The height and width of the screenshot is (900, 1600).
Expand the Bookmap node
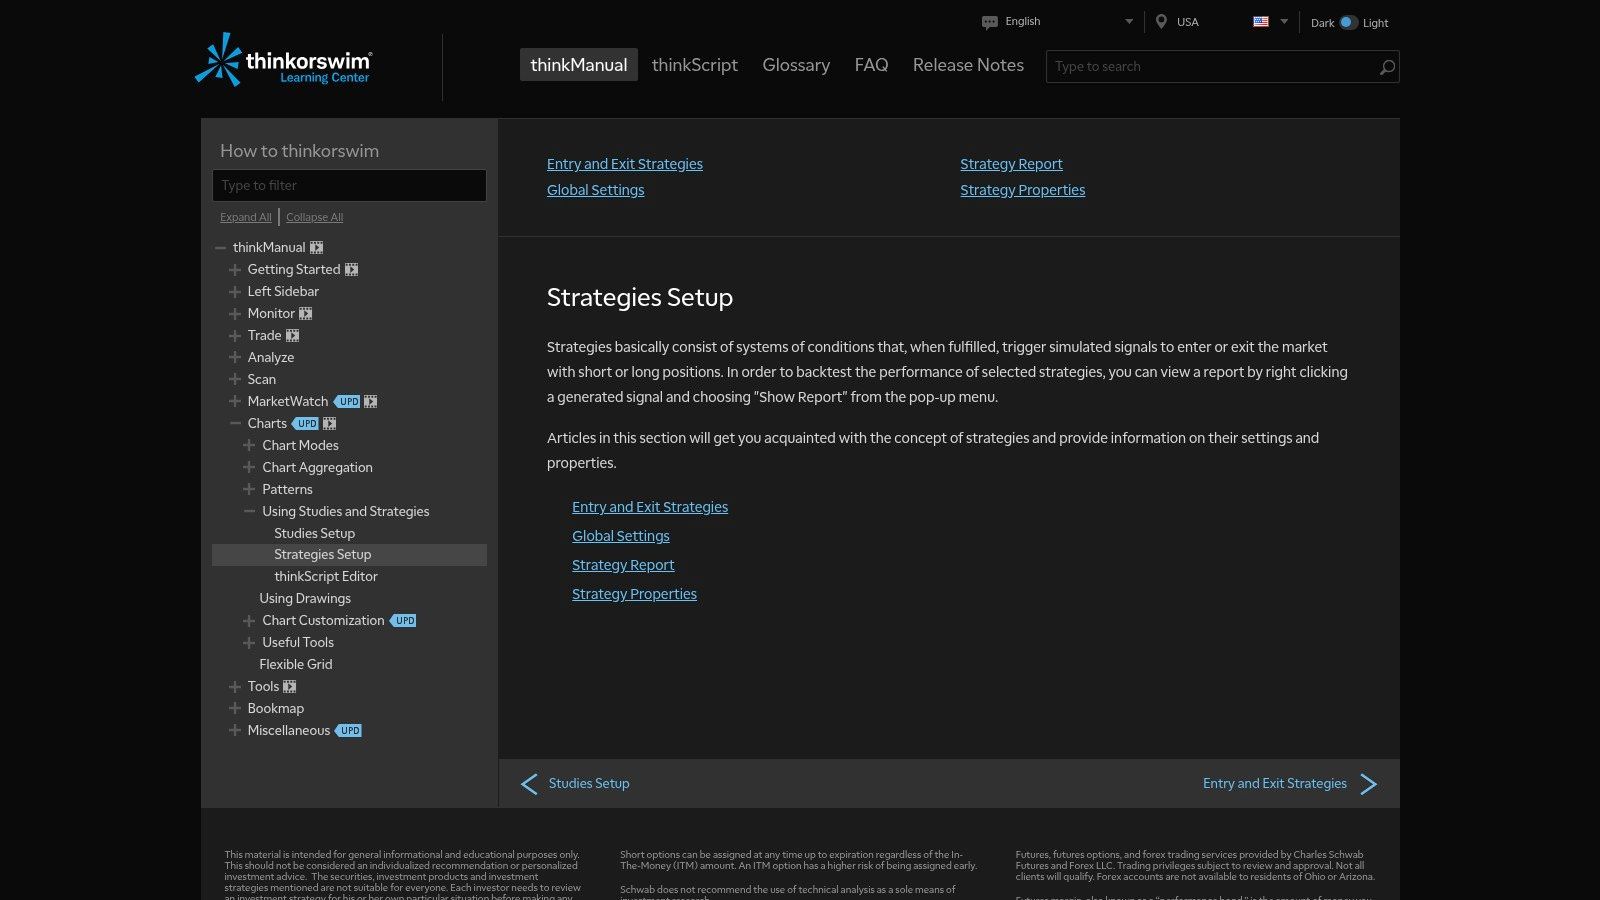(x=235, y=708)
